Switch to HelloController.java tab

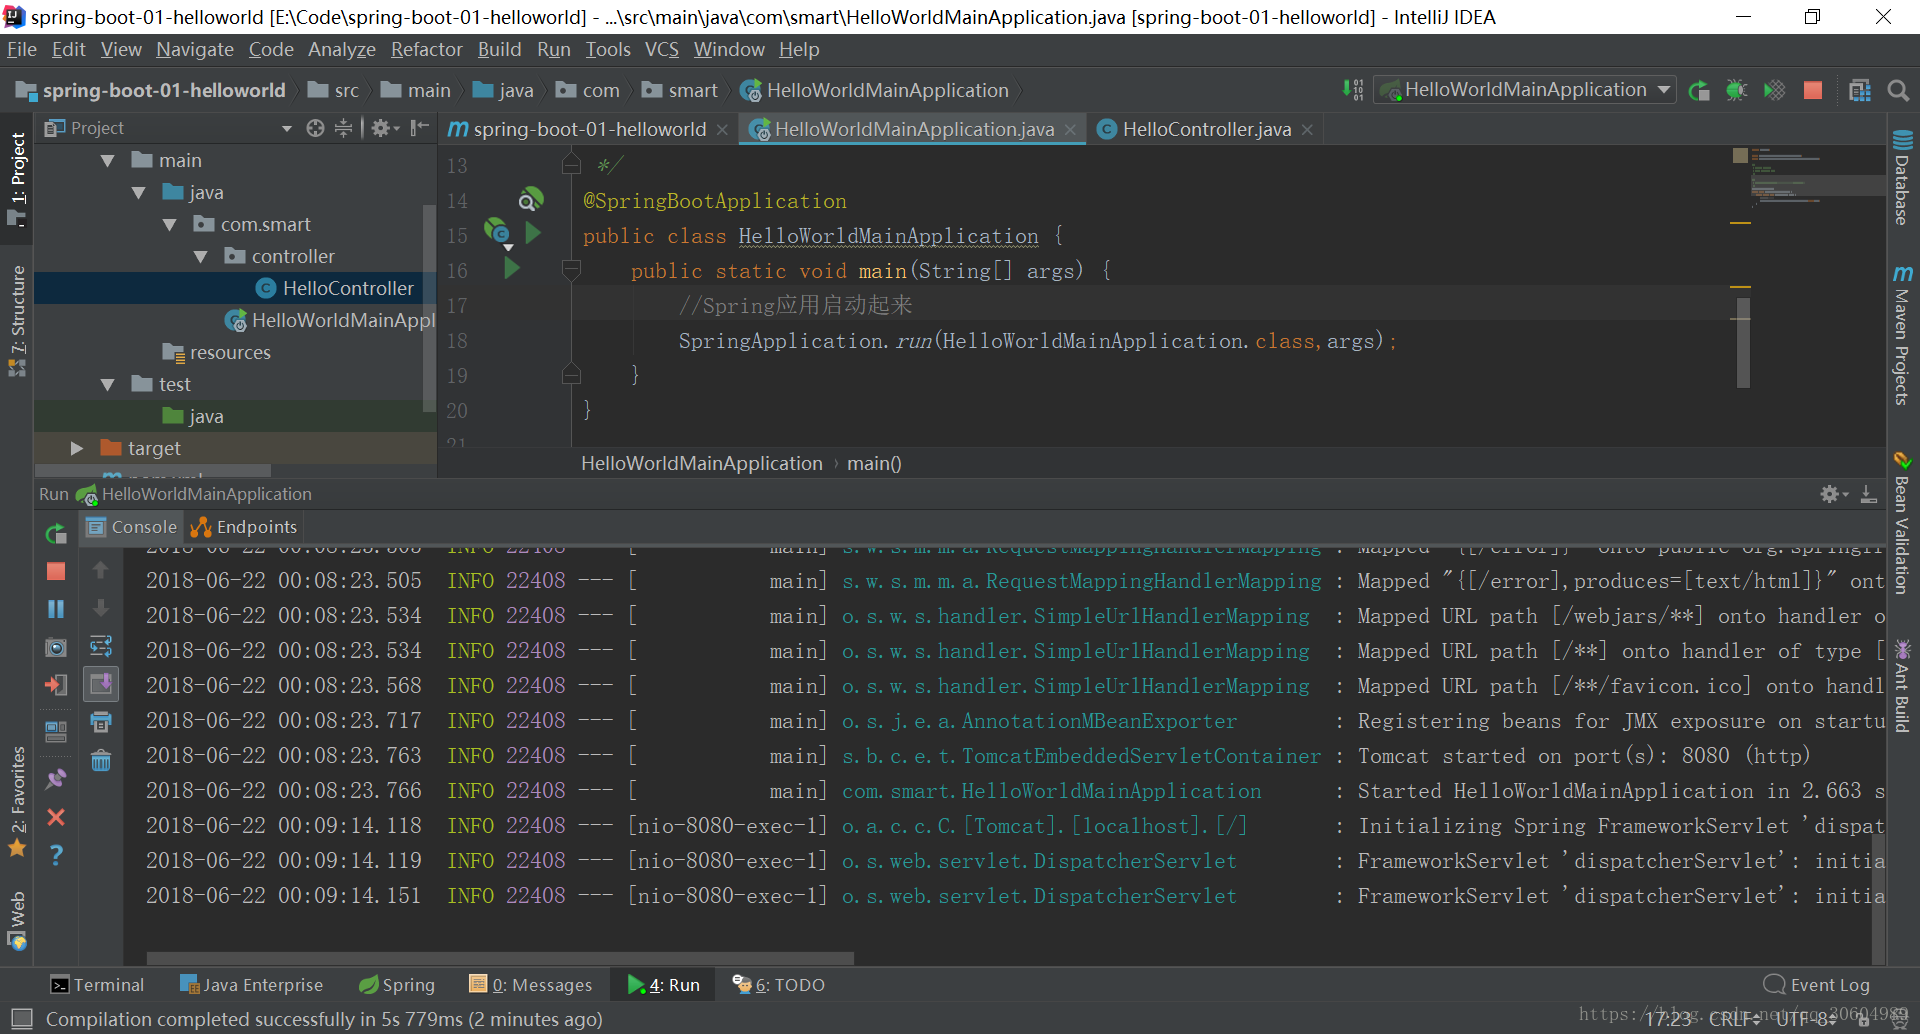pyautogui.click(x=1206, y=129)
